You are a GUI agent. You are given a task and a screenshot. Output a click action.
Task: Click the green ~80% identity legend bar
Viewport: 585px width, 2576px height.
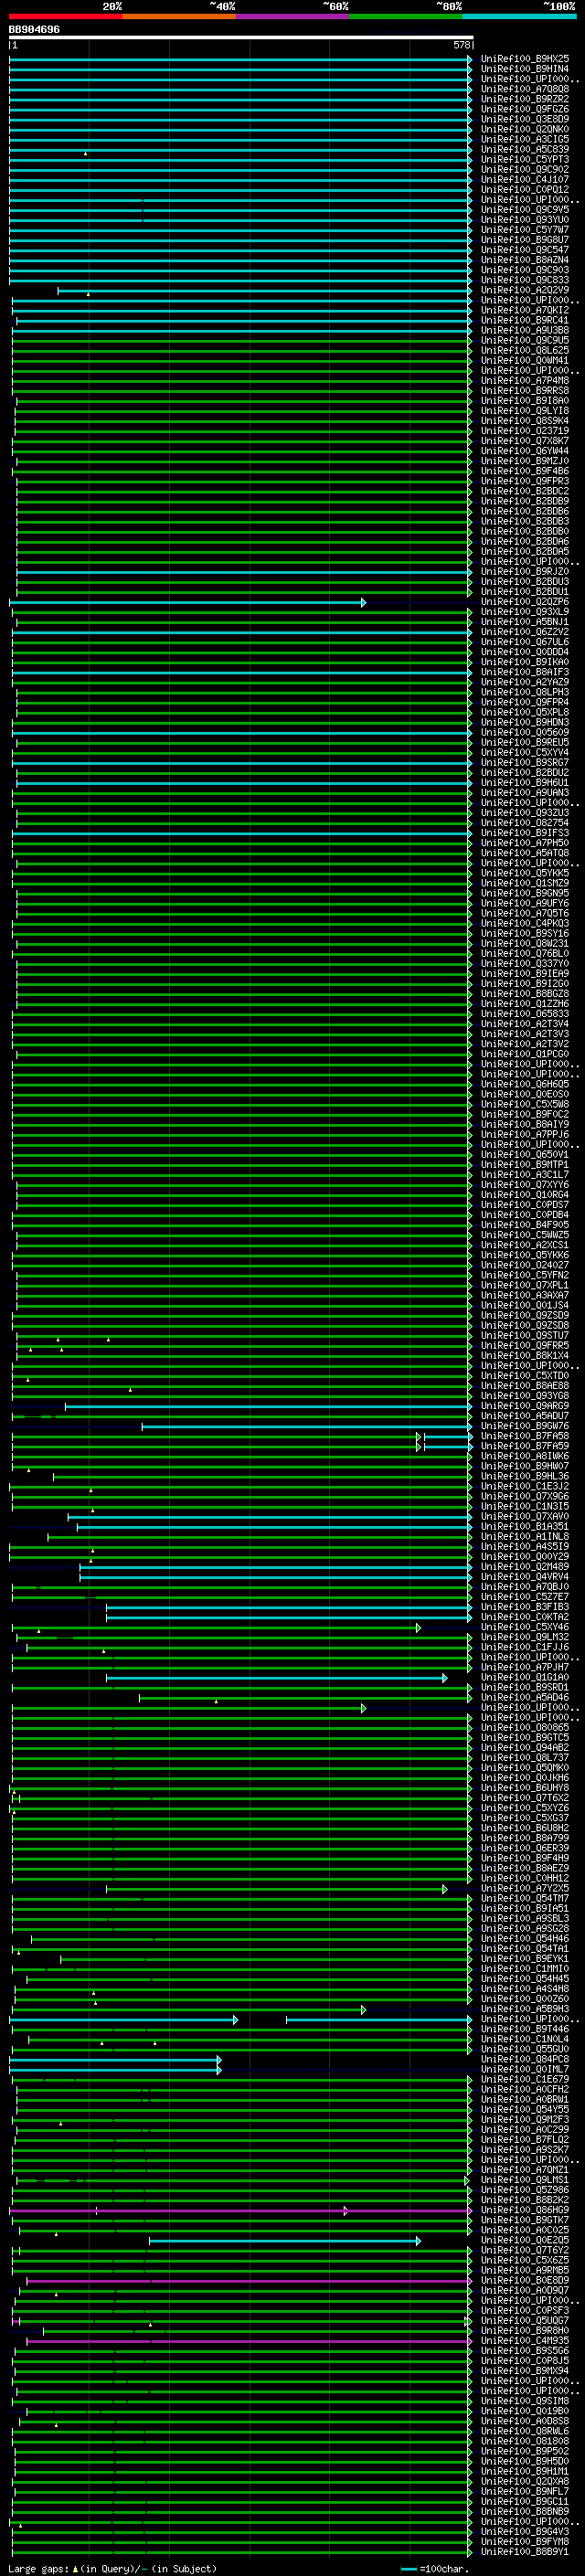[x=406, y=16]
